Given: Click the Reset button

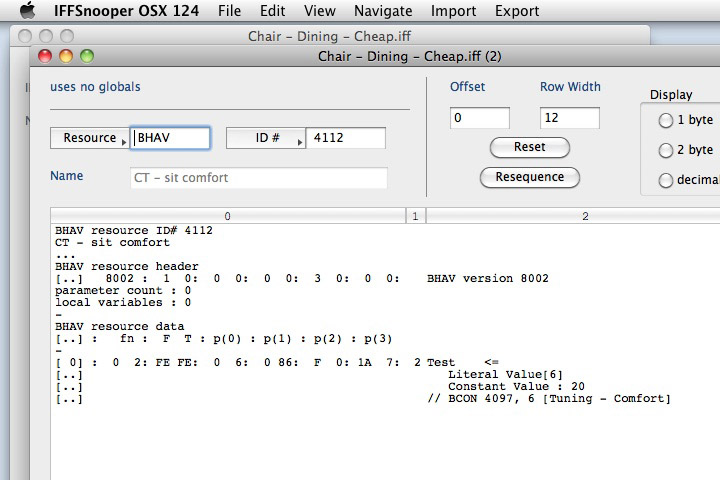Looking at the screenshot, I should (530, 147).
